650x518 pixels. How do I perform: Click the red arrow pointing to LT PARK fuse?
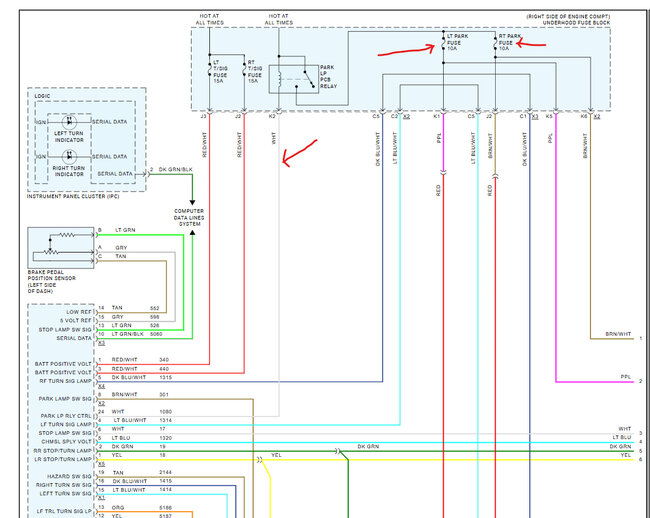tap(406, 51)
